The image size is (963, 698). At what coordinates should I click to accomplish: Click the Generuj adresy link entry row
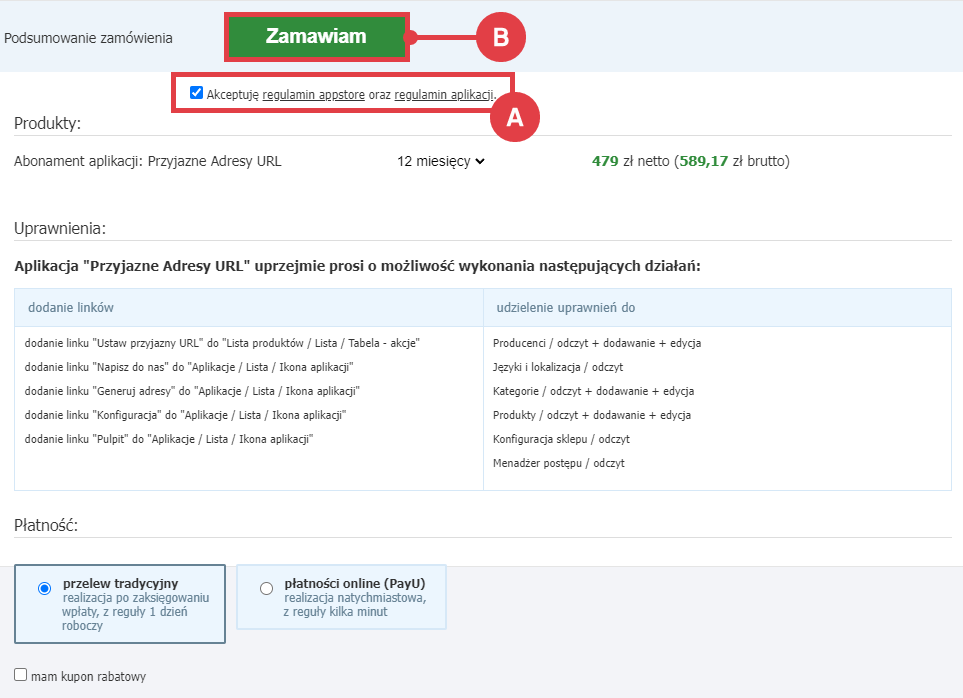tap(191, 391)
